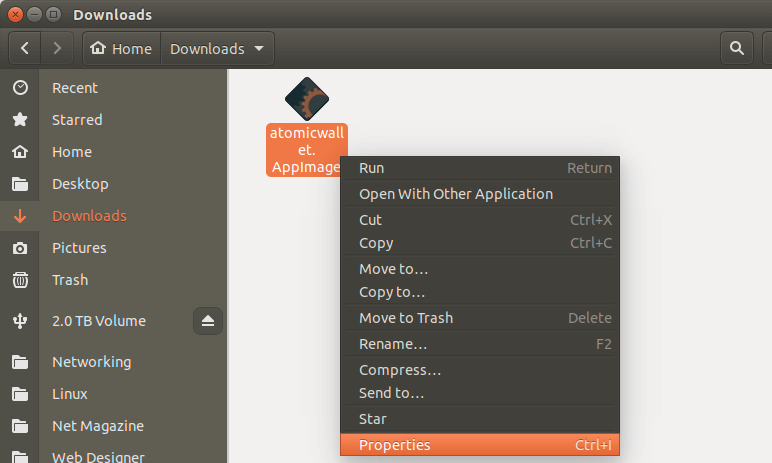Screen dimensions: 772x463
Task: Eject the 2.0 TB Volume
Action: [208, 321]
